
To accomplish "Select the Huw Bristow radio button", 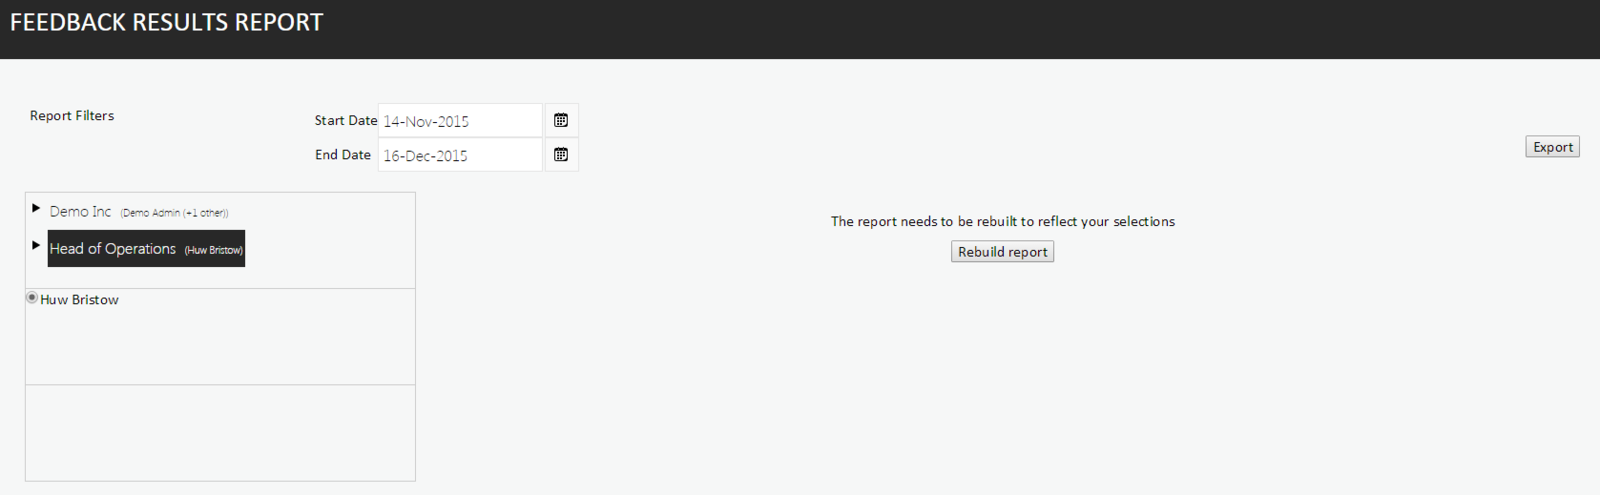I will point(32,298).
